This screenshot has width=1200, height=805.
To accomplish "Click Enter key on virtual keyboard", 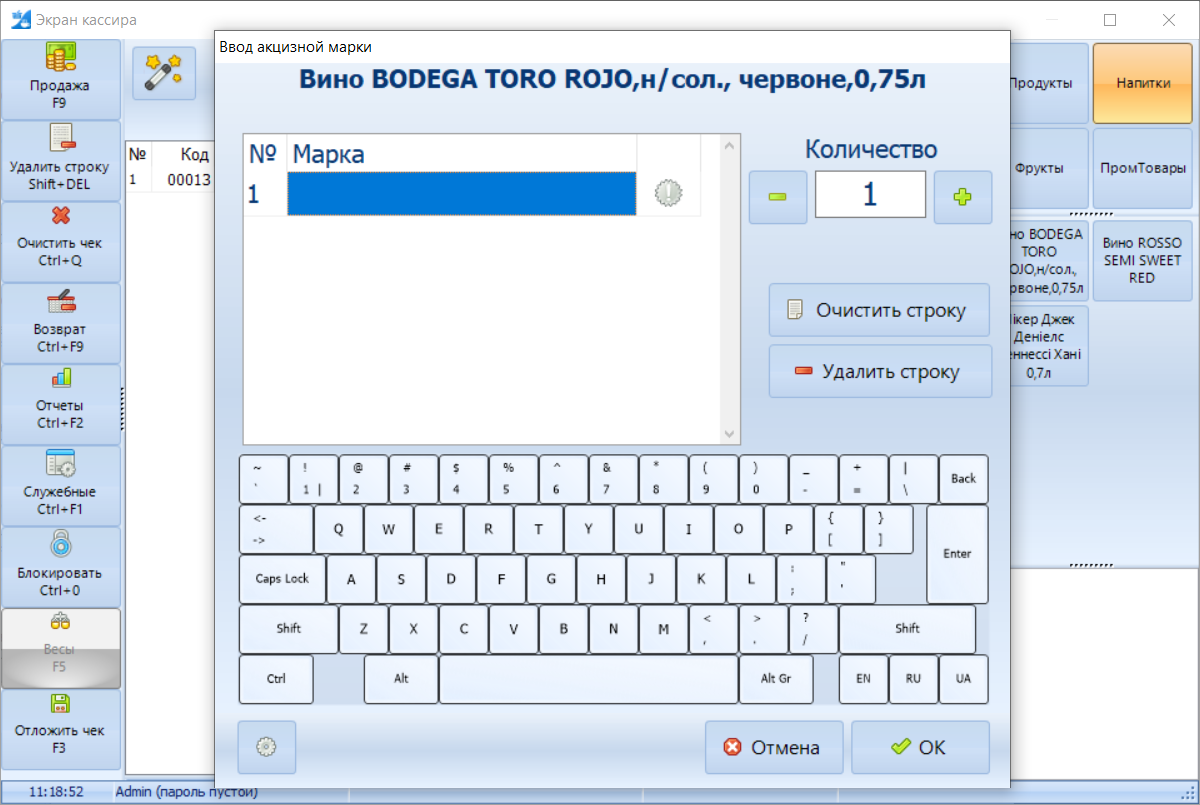I will pos(957,554).
